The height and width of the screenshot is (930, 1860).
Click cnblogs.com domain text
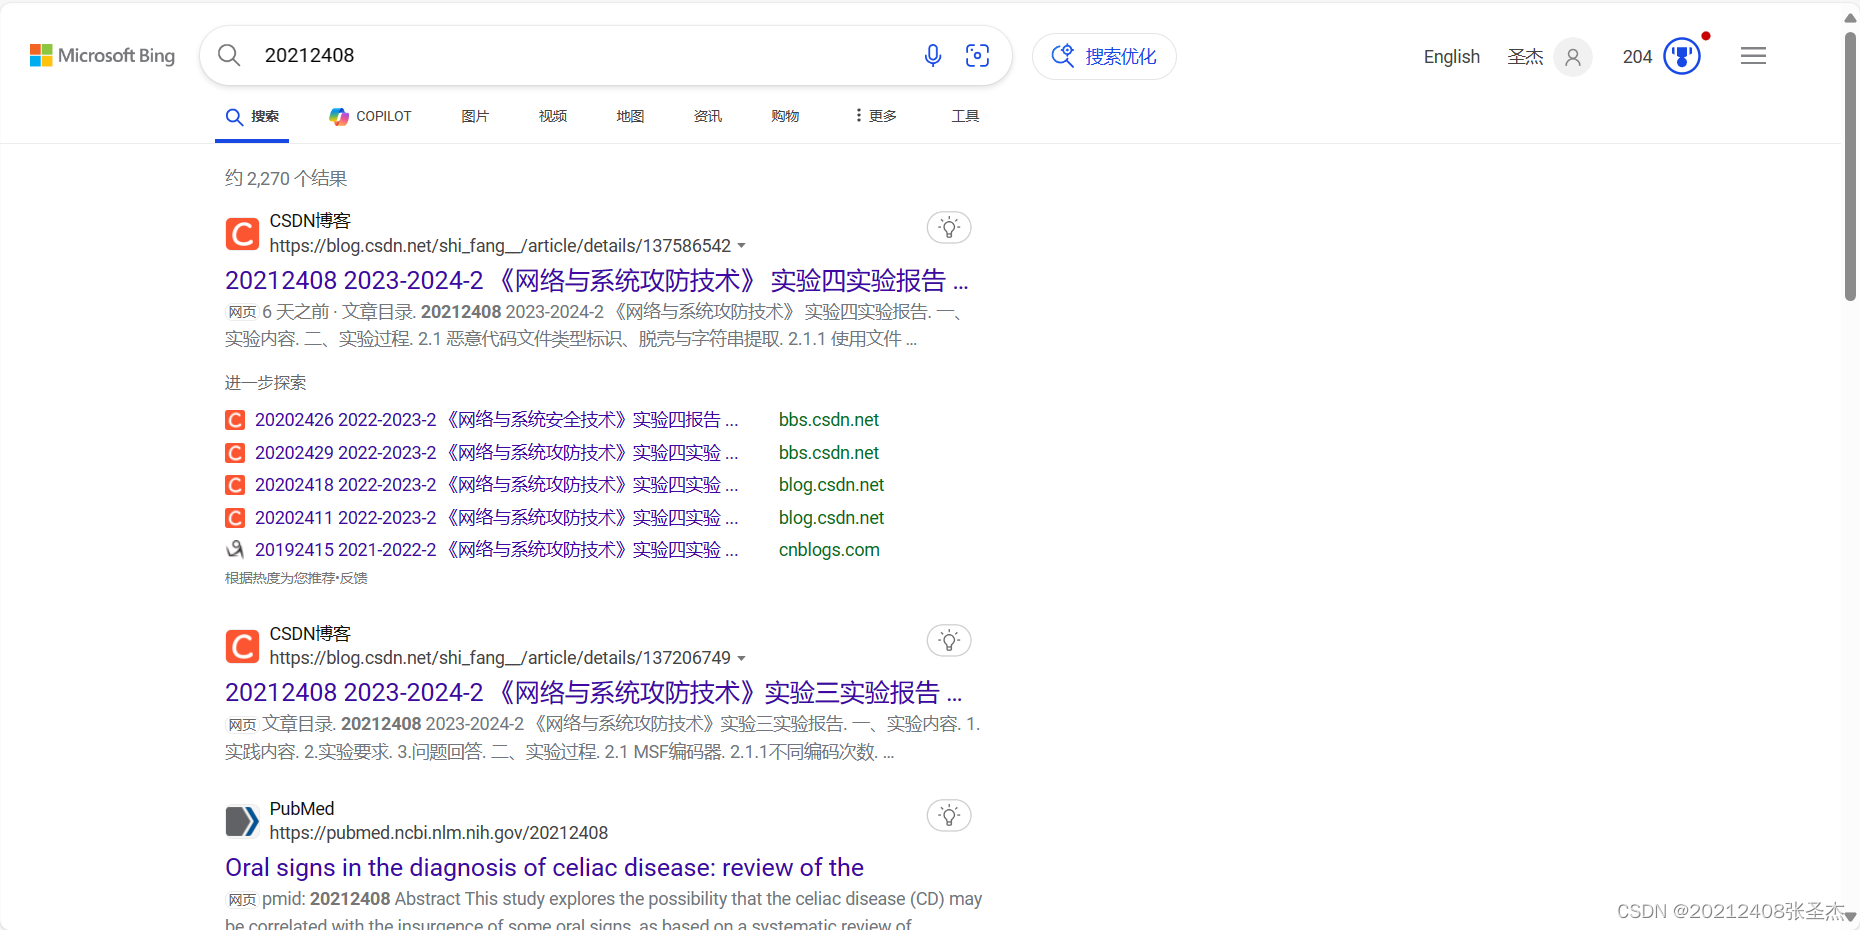click(x=829, y=550)
